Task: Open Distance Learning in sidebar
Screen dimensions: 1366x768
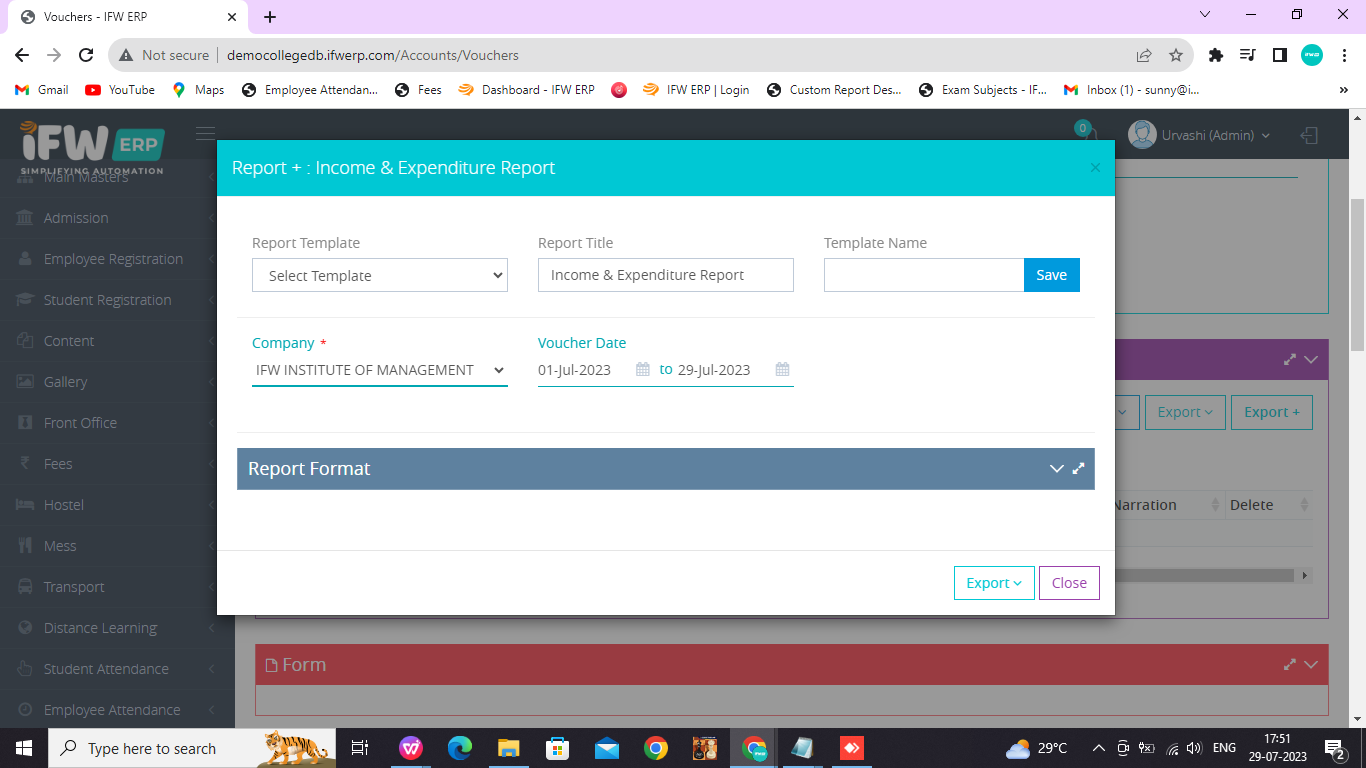Action: (x=117, y=628)
